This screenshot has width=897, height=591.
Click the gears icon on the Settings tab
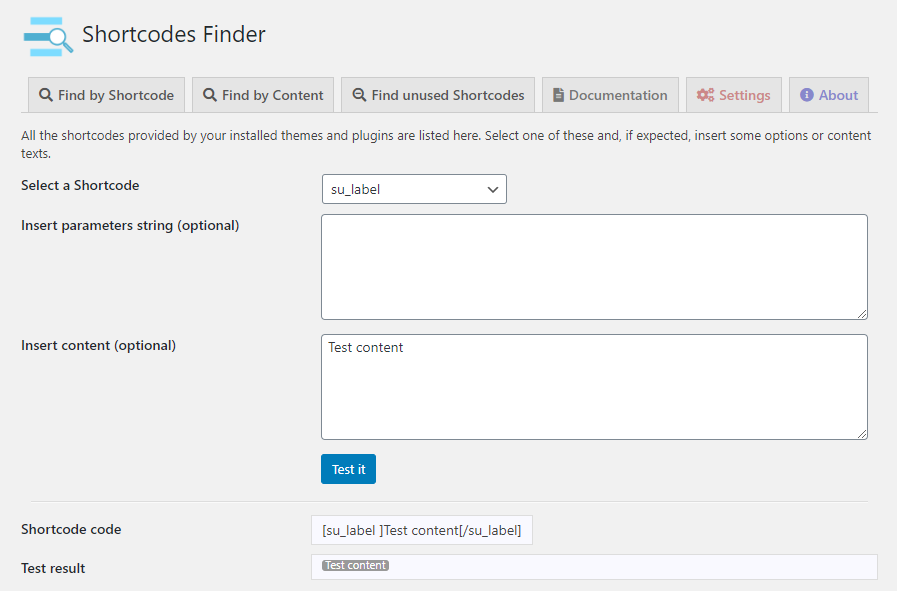(x=705, y=95)
